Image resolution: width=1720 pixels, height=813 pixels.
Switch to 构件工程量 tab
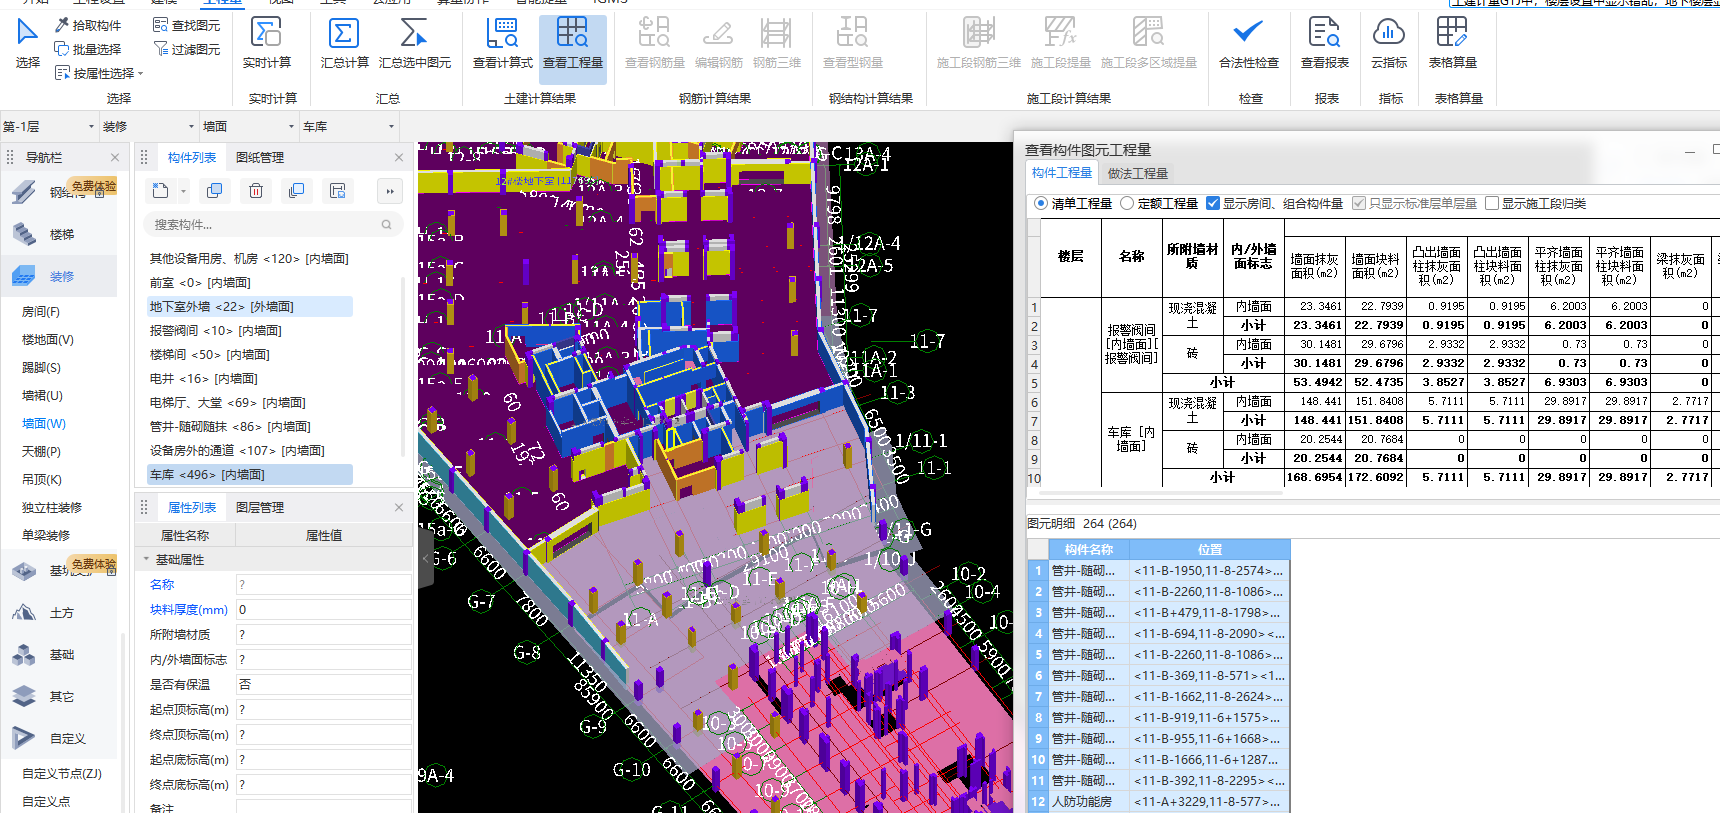coord(1062,173)
